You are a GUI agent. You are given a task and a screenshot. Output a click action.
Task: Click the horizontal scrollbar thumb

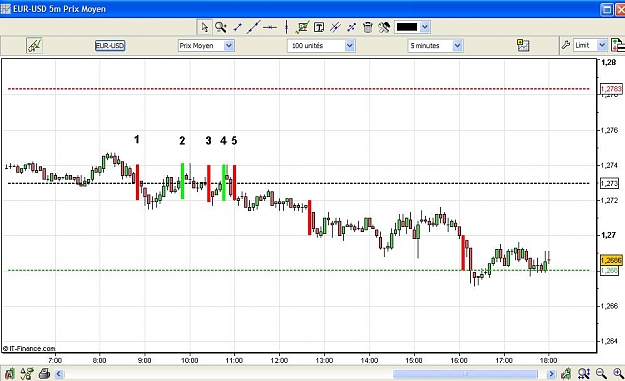point(465,374)
